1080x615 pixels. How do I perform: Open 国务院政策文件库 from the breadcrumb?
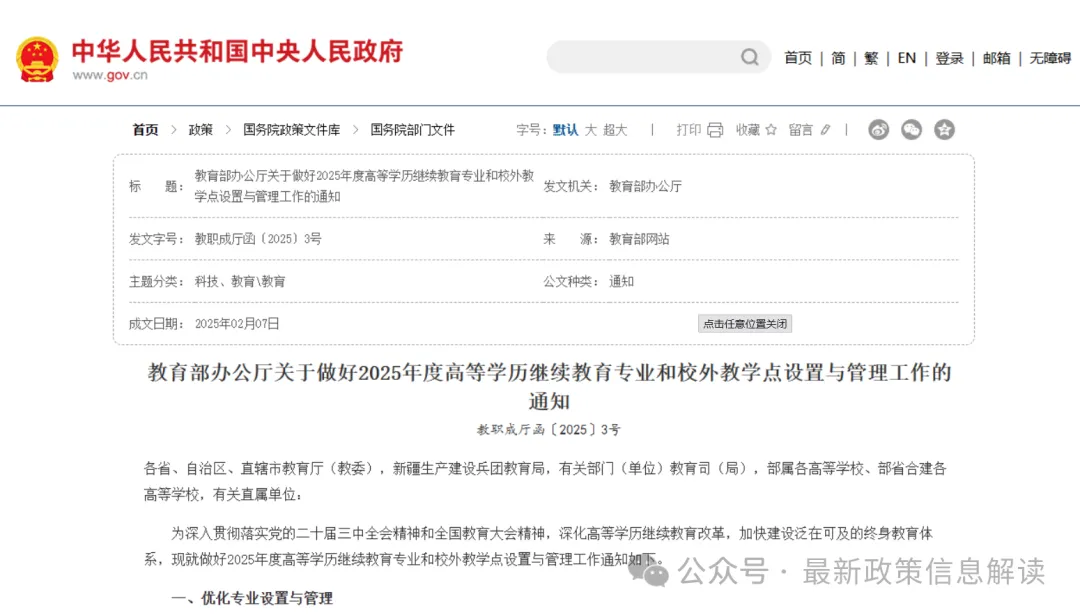(x=290, y=129)
